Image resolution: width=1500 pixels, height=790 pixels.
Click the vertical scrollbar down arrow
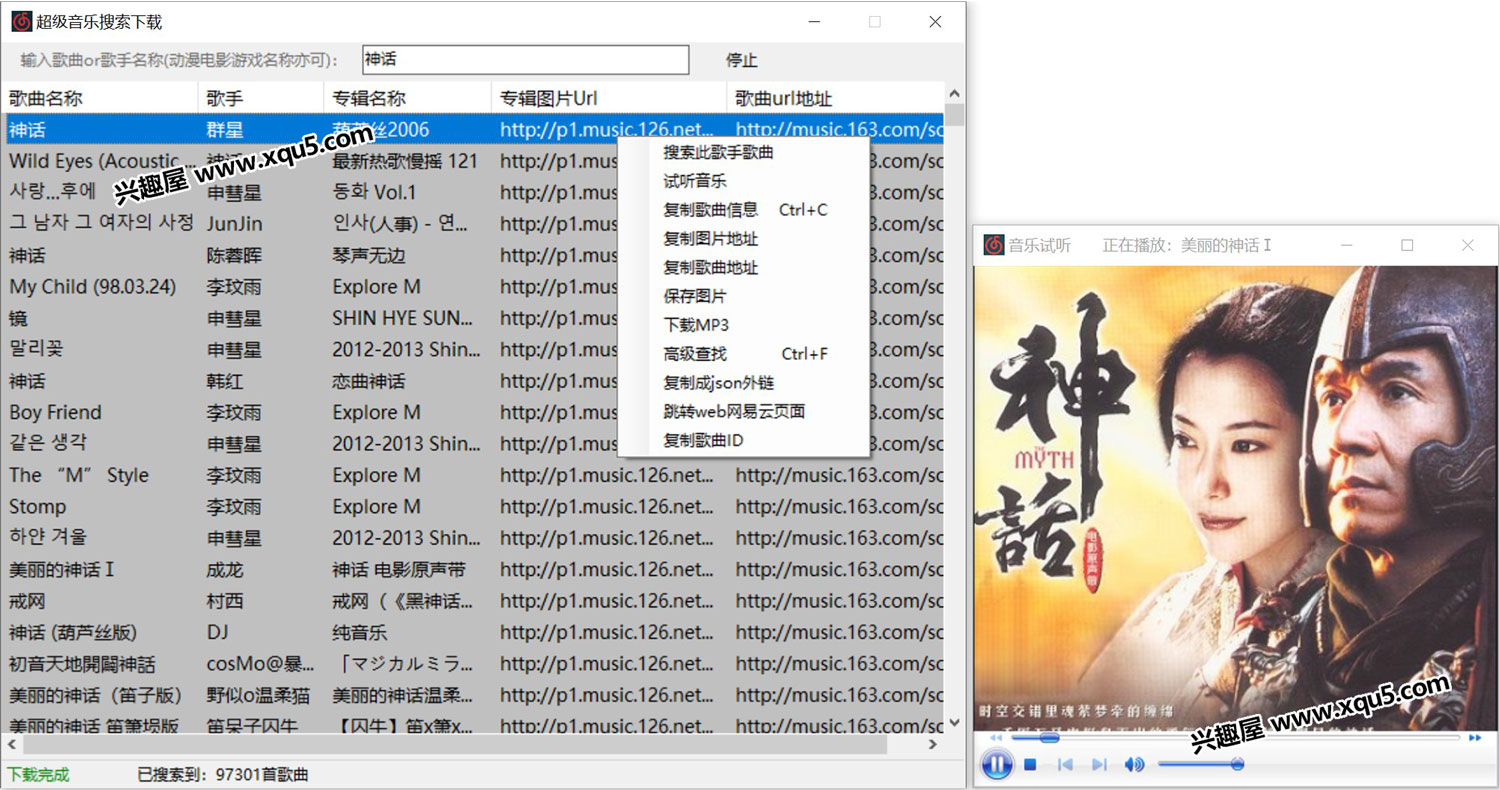click(955, 724)
